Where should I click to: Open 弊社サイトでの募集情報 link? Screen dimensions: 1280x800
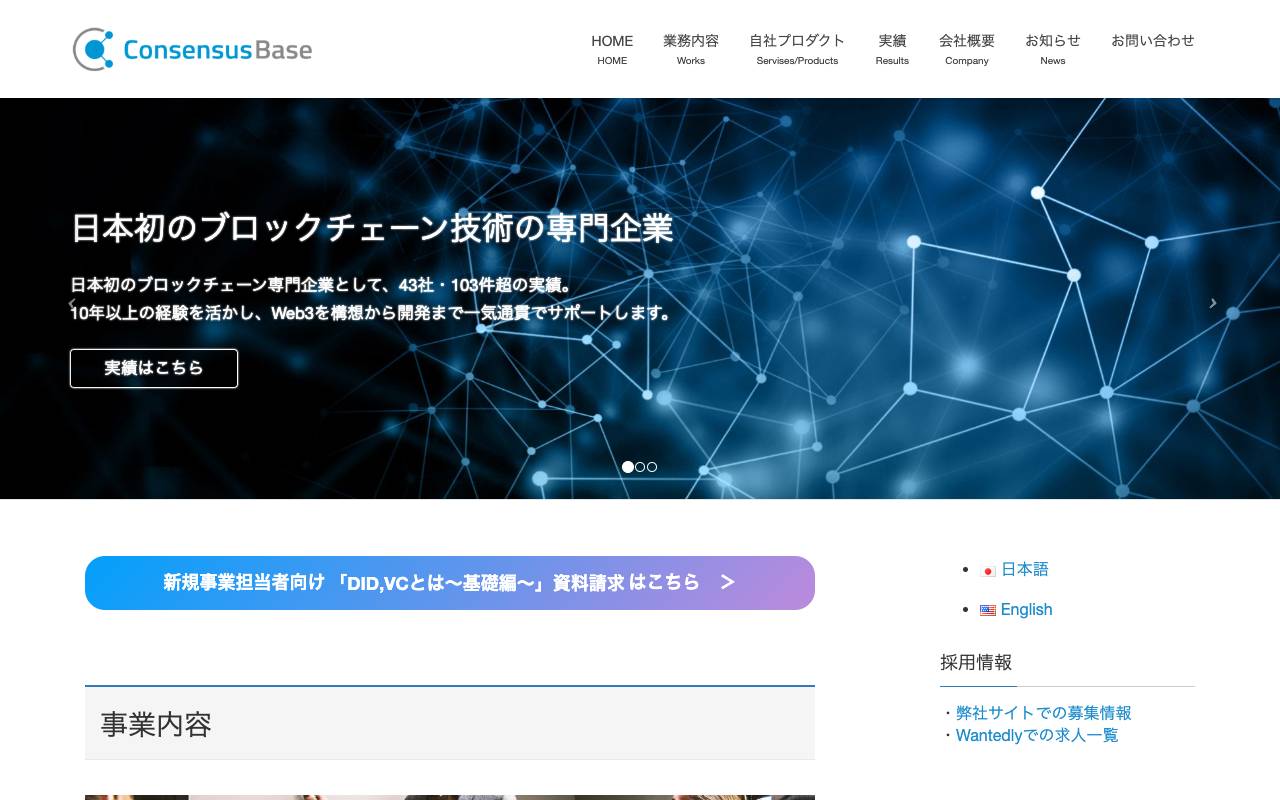pos(1044,713)
